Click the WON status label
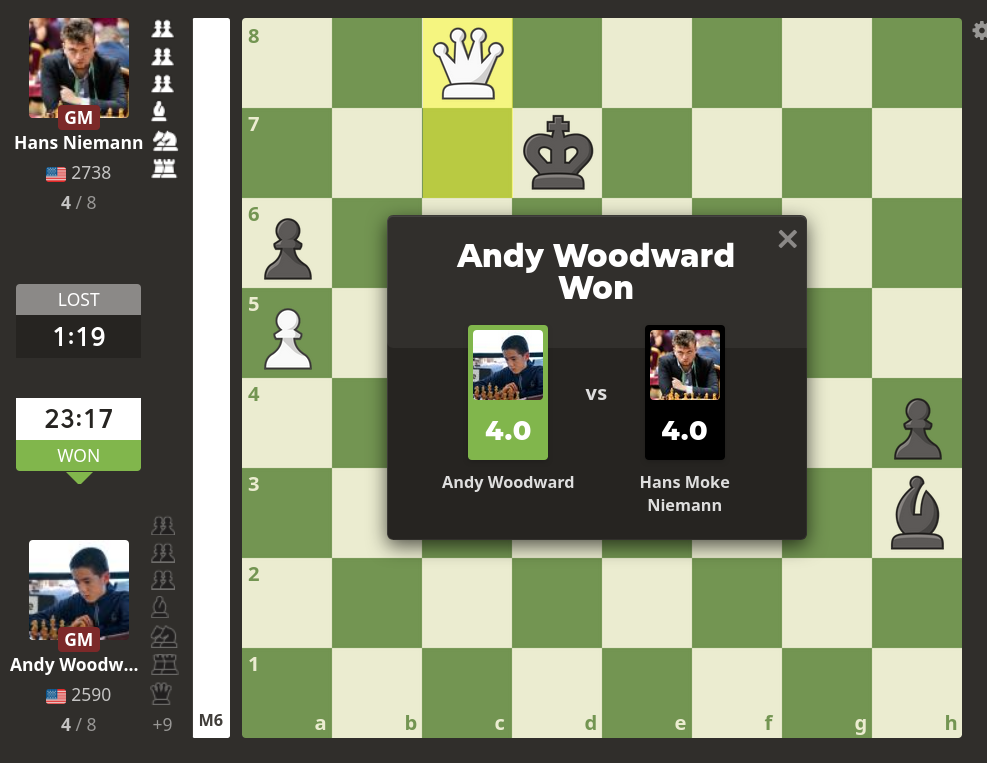Image resolution: width=987 pixels, height=763 pixels. point(79,455)
